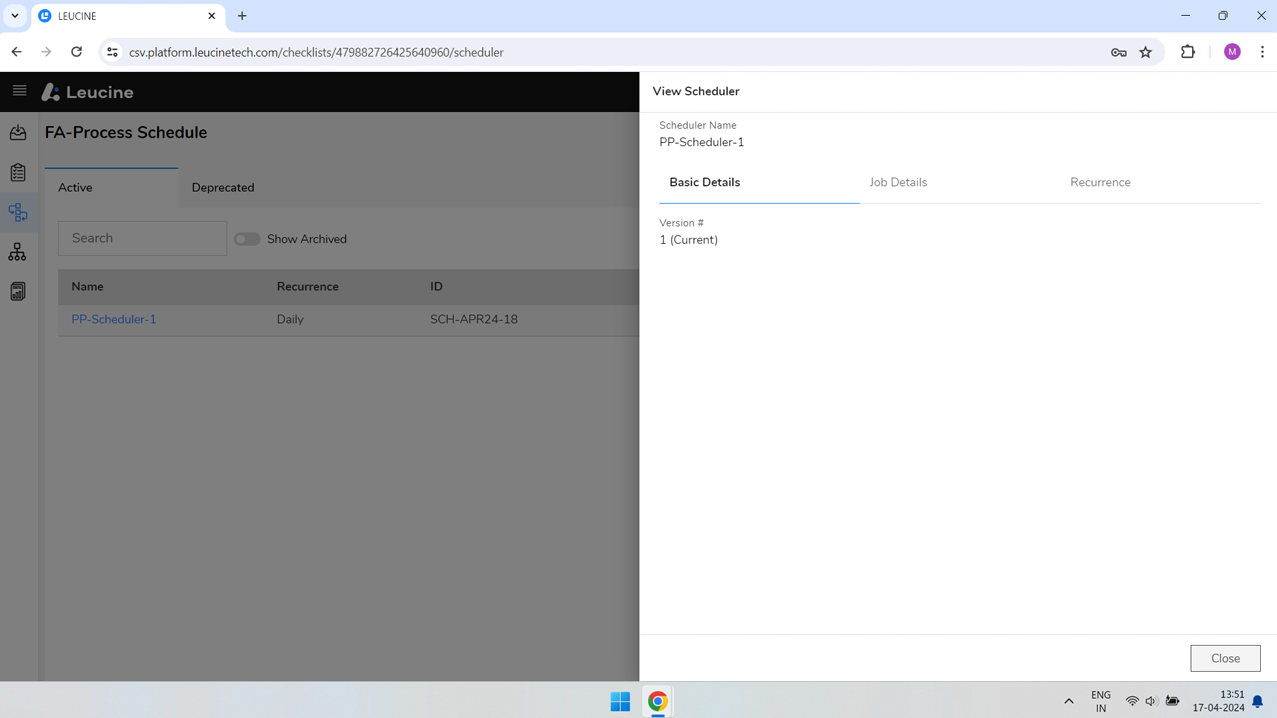Click the Search input field
Viewport: 1277px width, 718px height.
click(x=142, y=238)
